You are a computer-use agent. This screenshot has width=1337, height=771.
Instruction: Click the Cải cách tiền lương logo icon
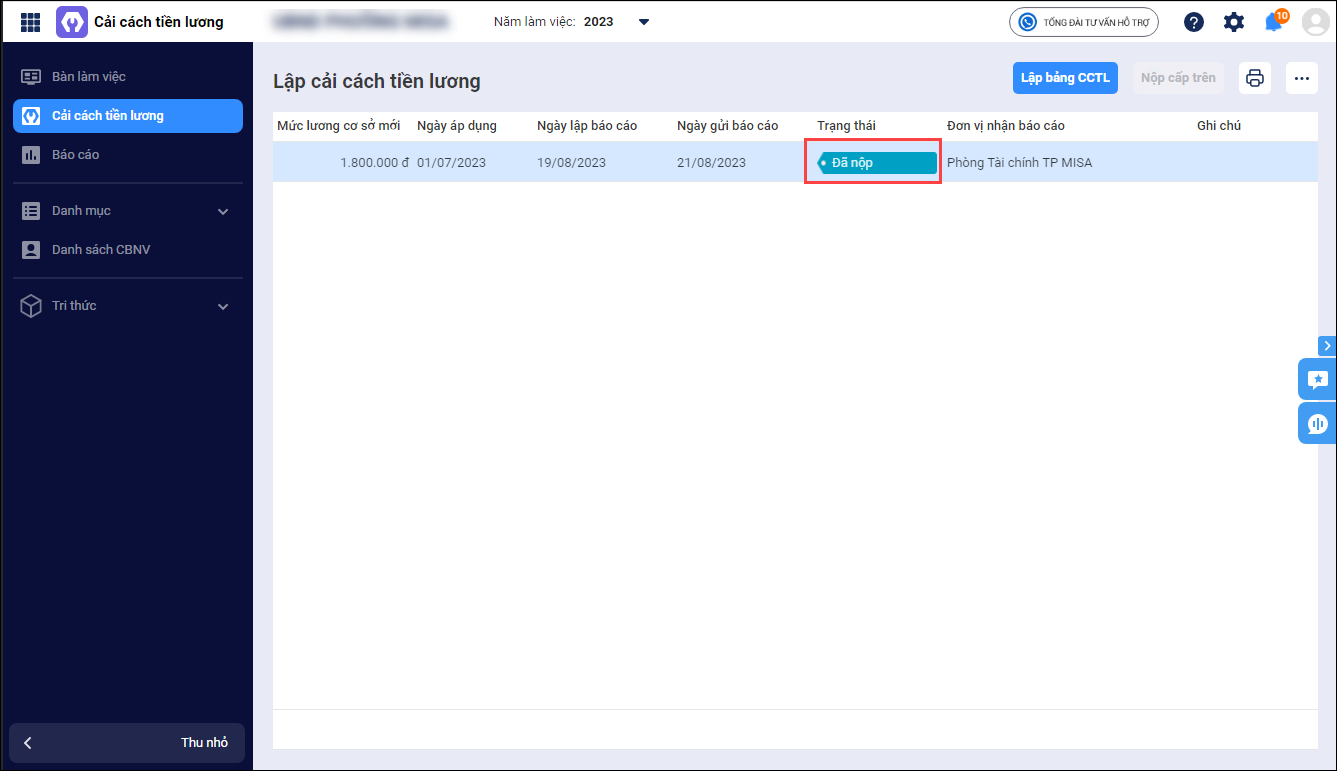[x=72, y=22]
